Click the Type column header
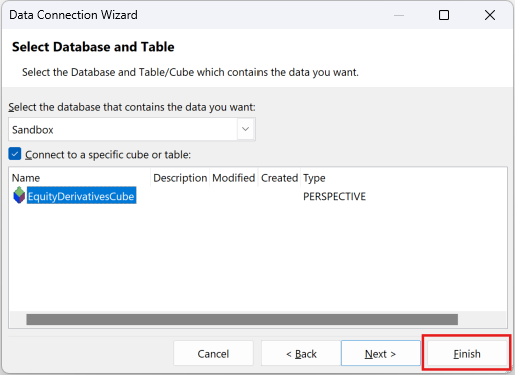 point(314,178)
